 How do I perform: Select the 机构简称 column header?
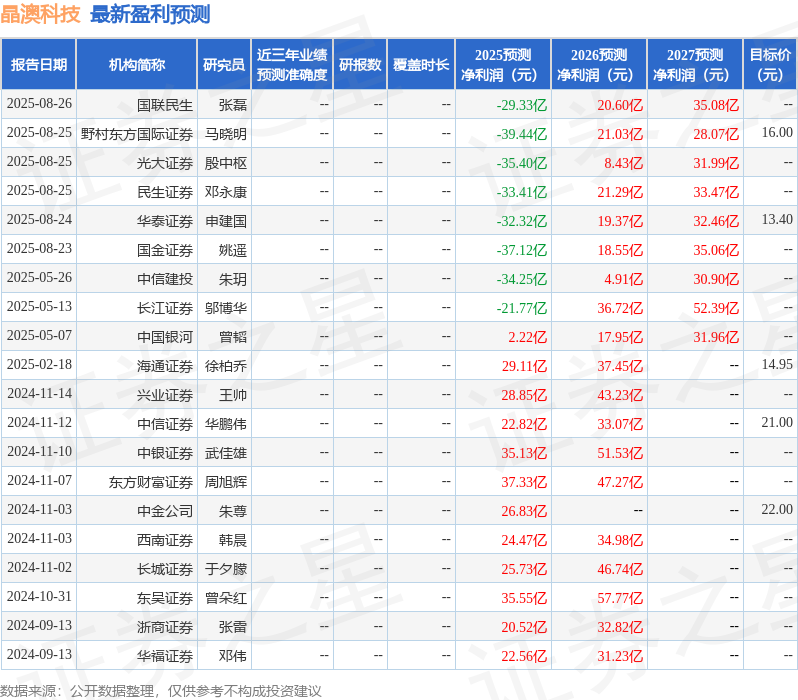click(x=136, y=65)
